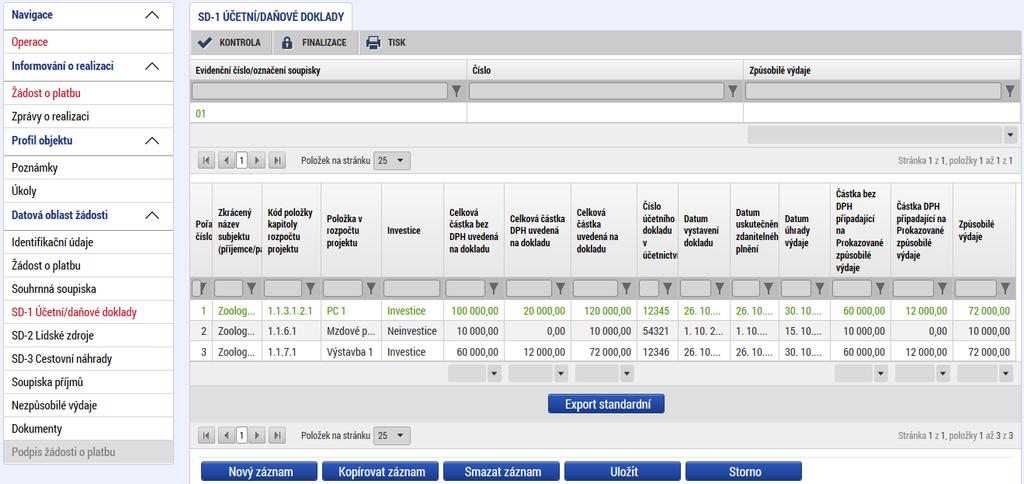Focus the Evidenční číslo filter input
1024x484 pixels.
[319, 91]
